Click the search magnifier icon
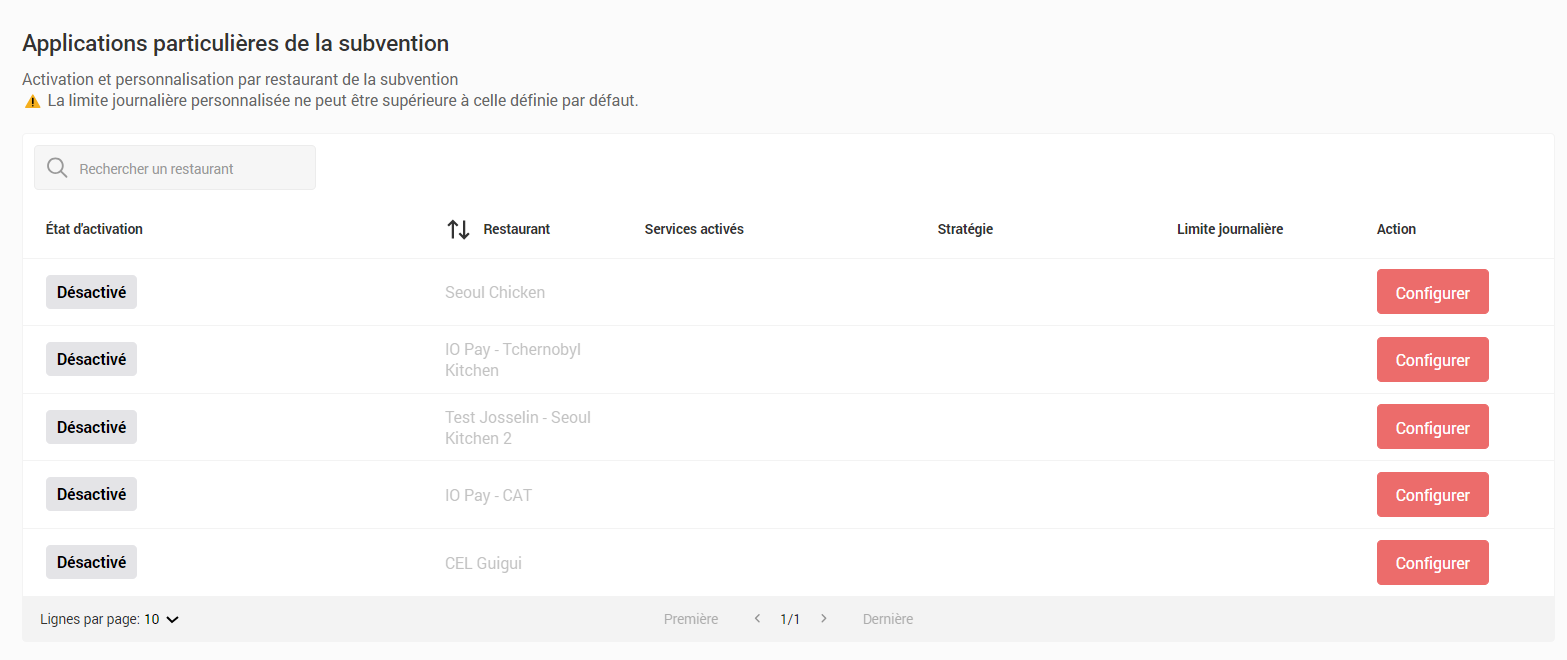 (57, 168)
